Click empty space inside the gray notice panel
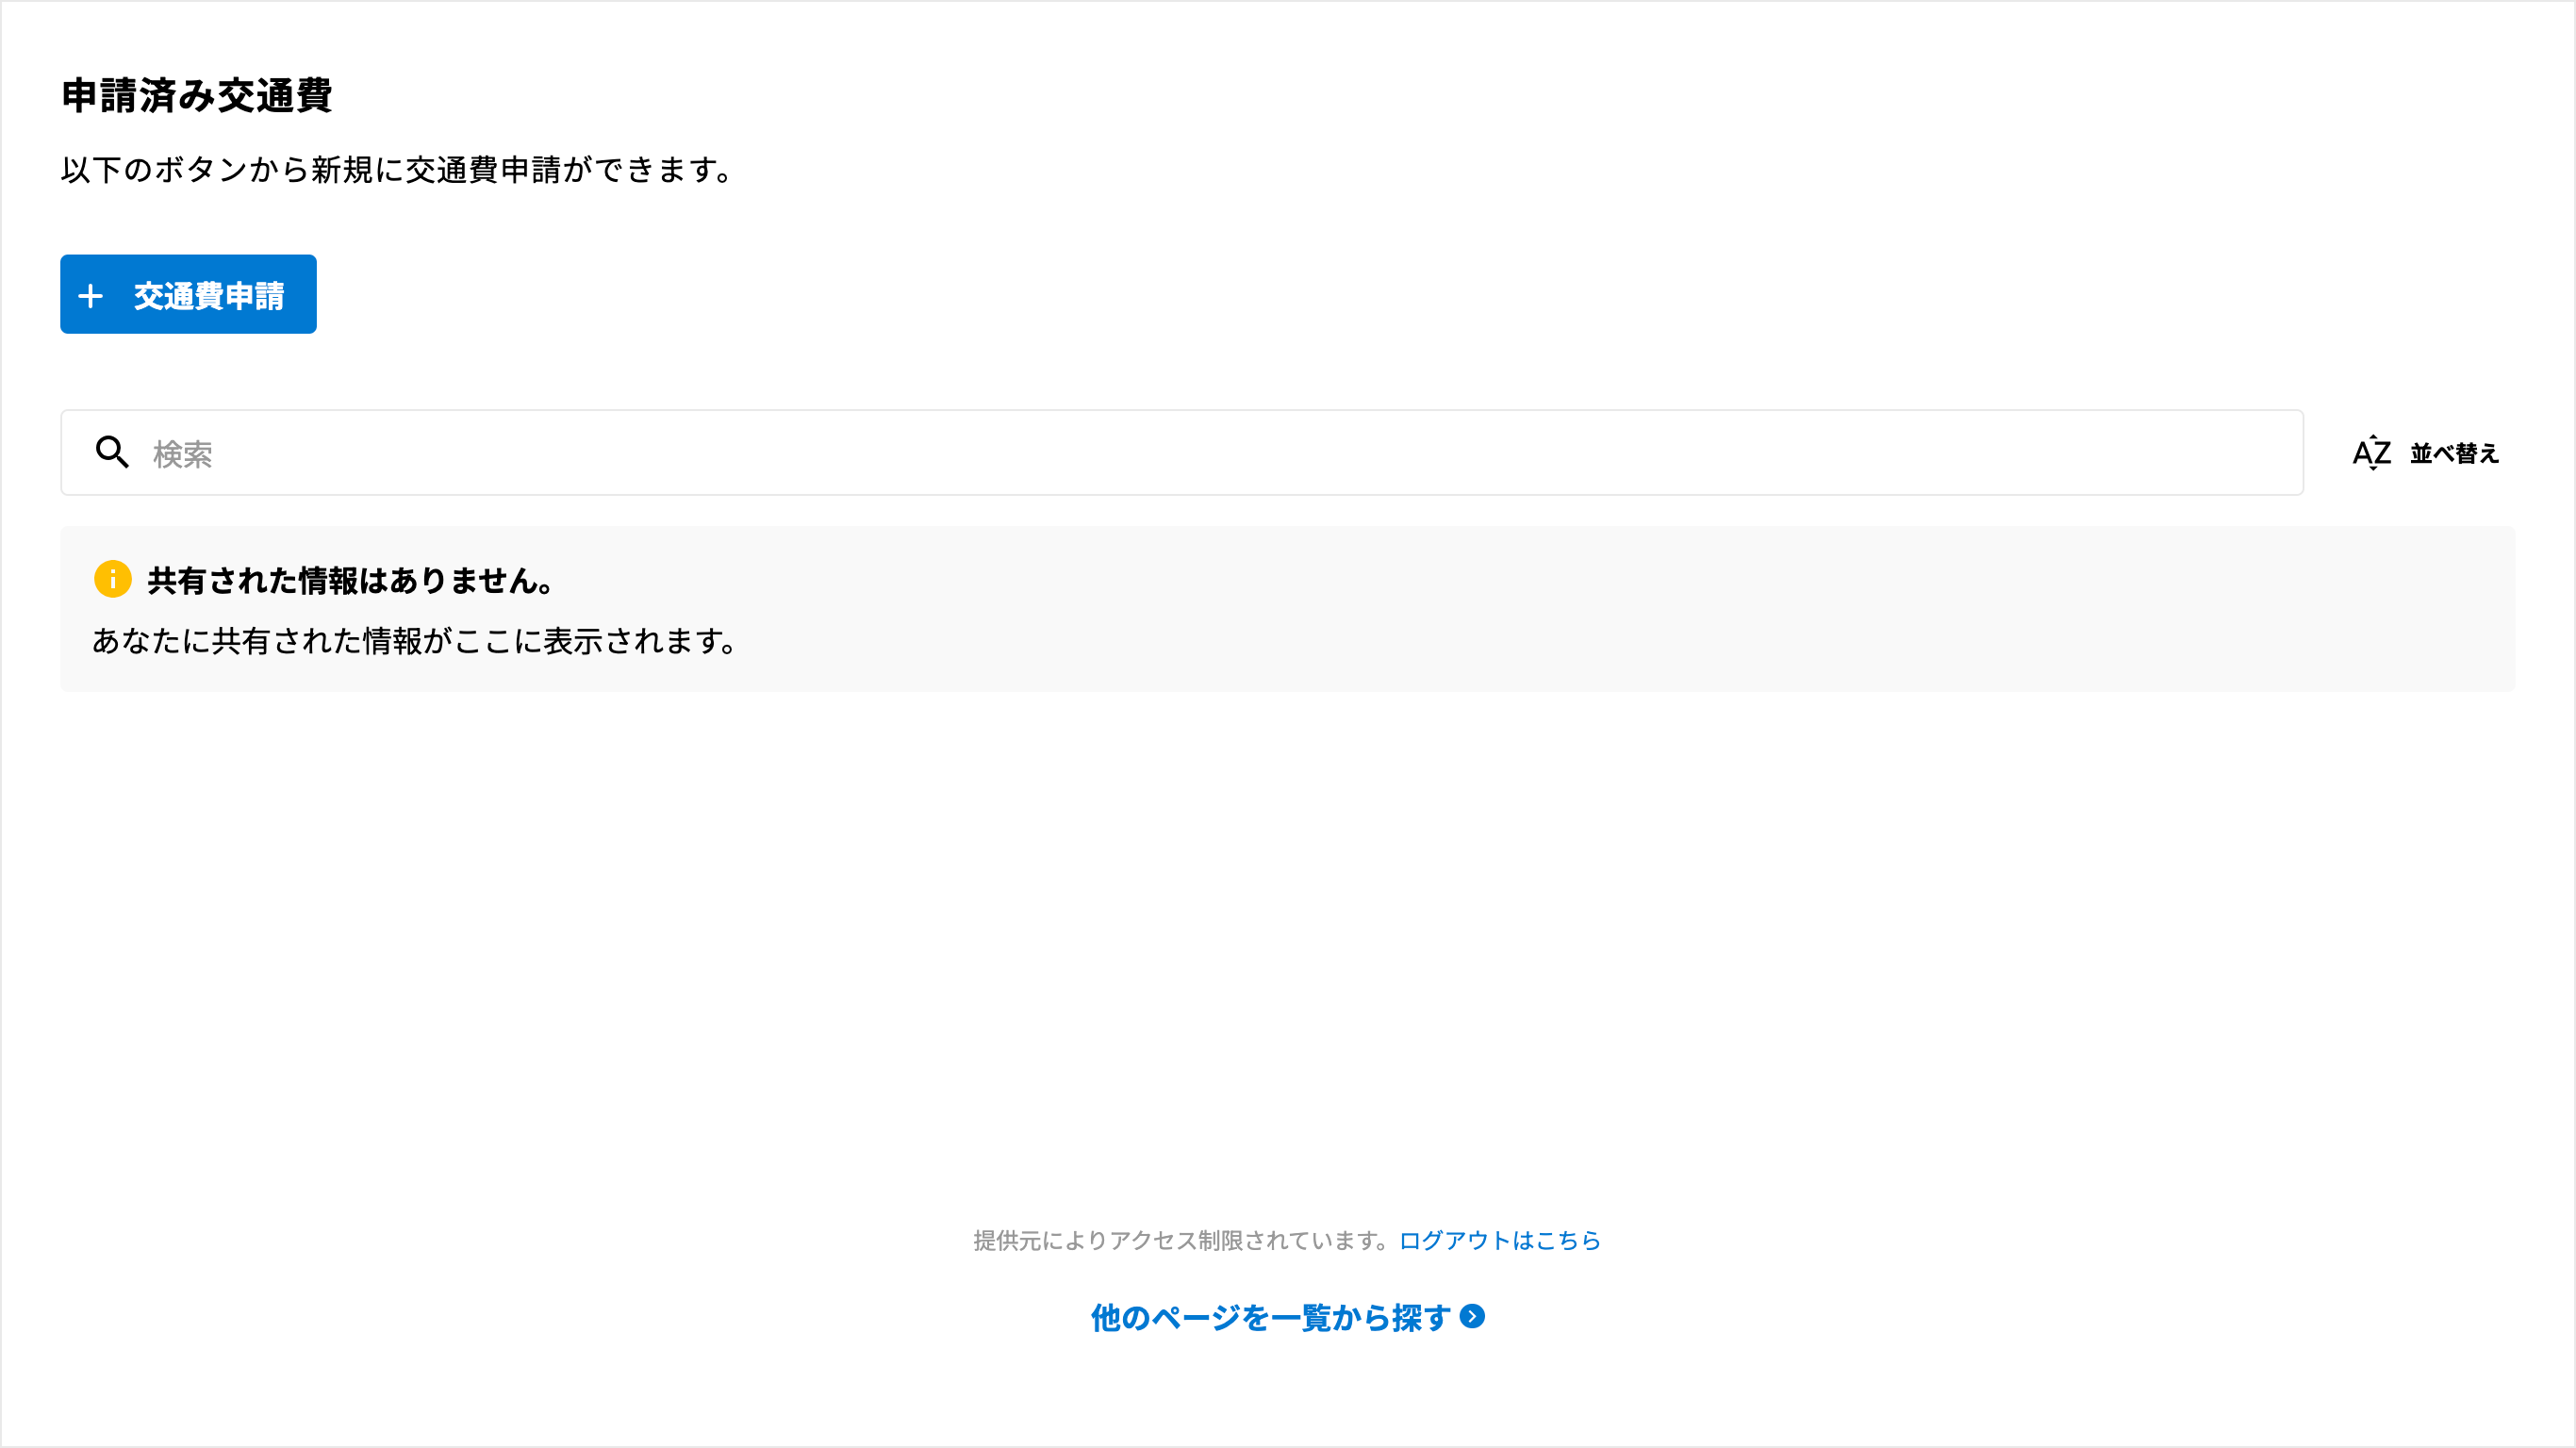Screen dimensions: 2576x1448 (x=1600, y=610)
